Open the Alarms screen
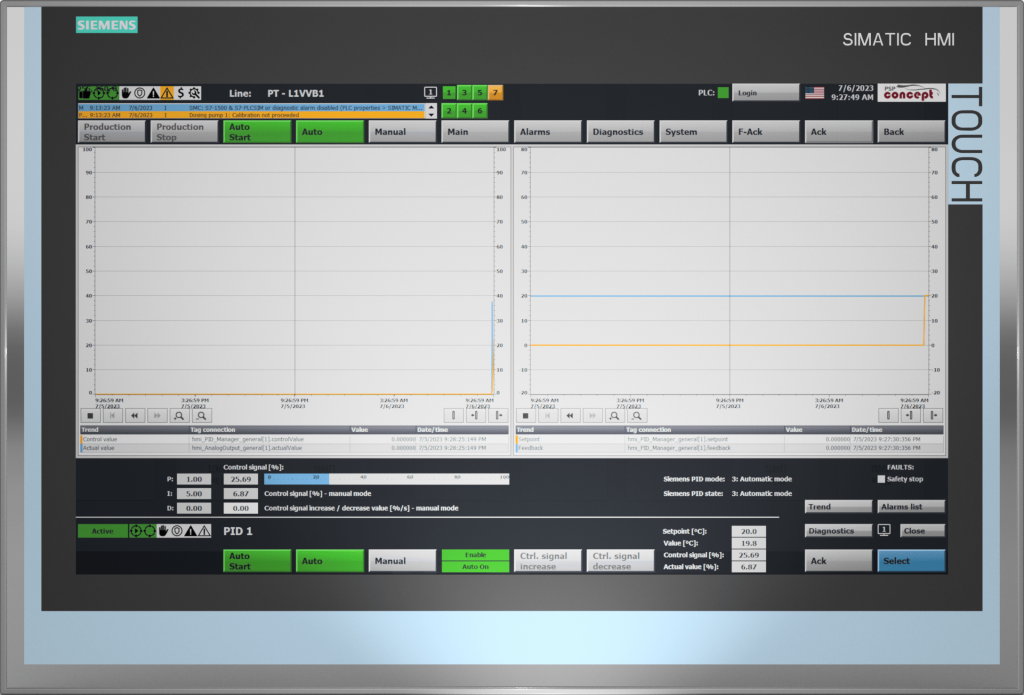 [547, 132]
